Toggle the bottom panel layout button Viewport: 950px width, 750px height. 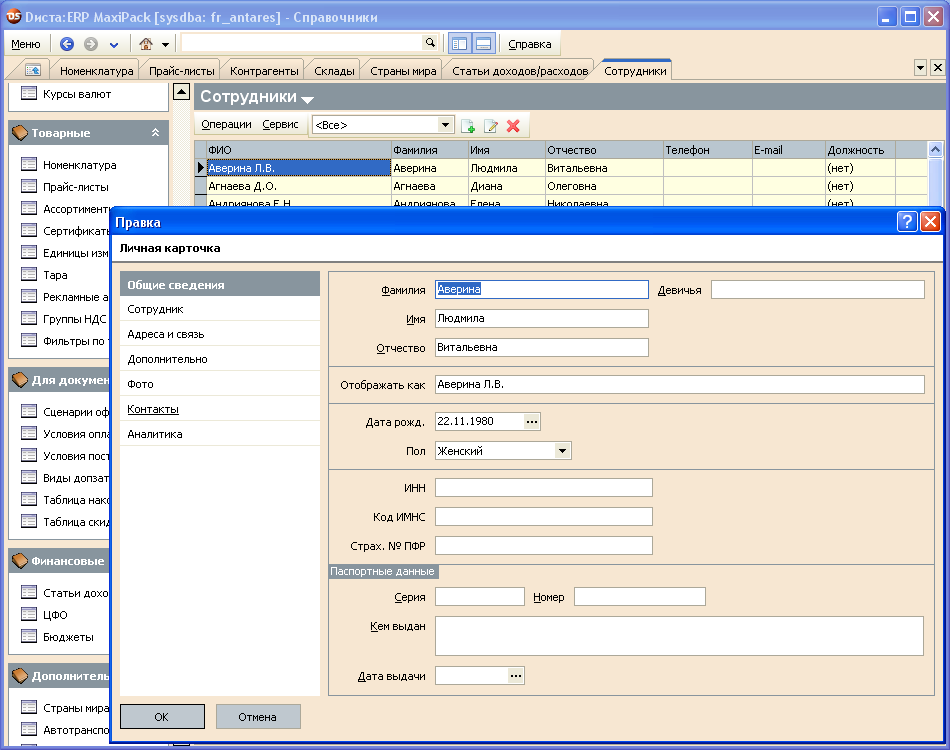(483, 44)
